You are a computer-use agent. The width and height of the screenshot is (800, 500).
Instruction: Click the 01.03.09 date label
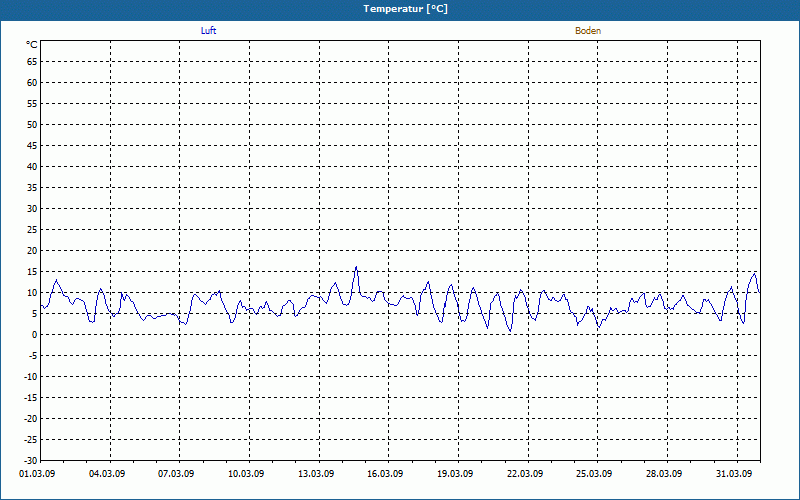[37, 474]
